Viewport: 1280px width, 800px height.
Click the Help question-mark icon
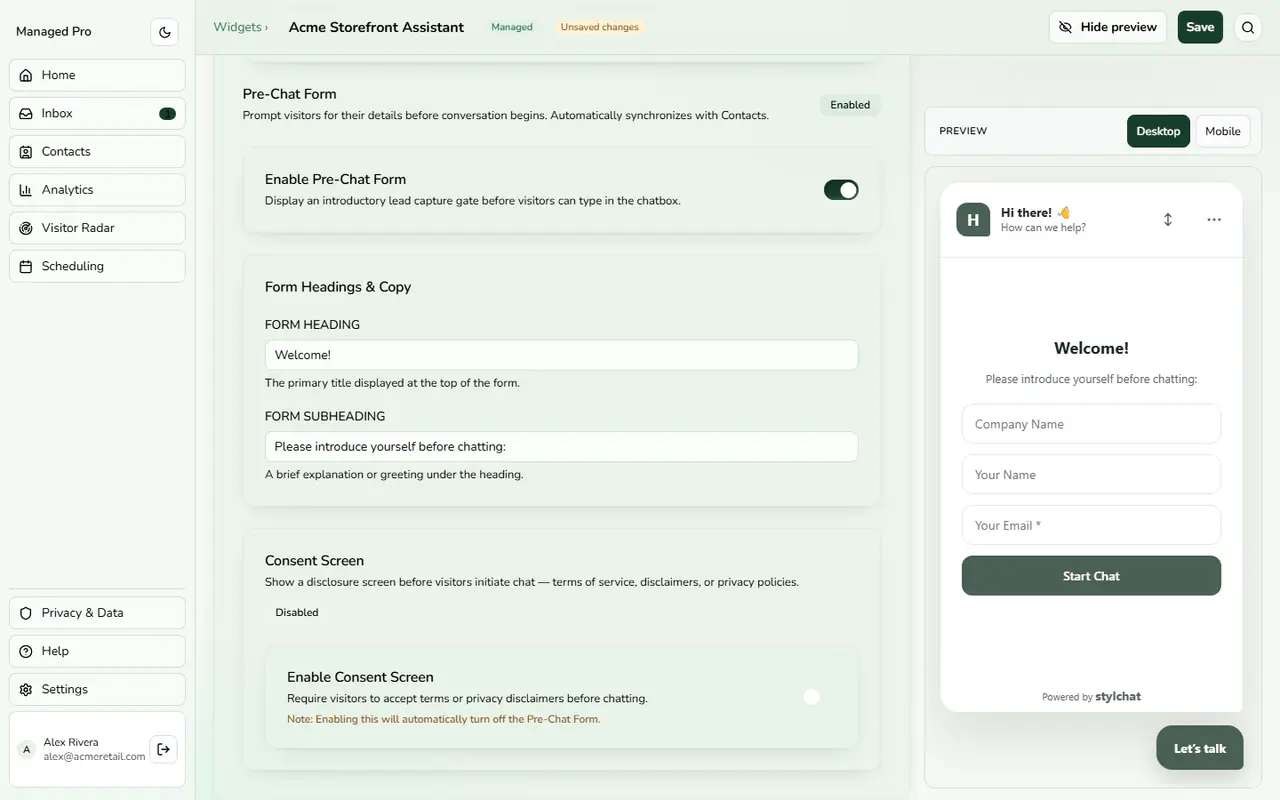pyautogui.click(x=26, y=651)
